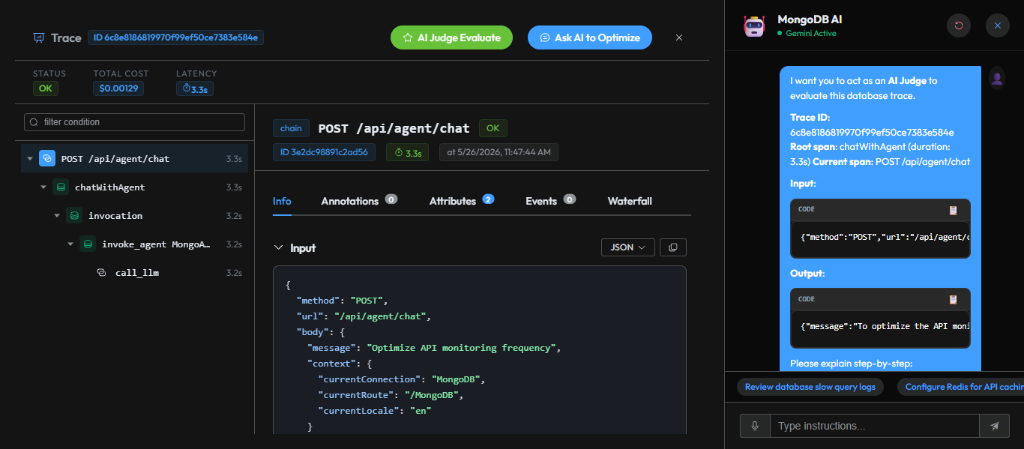Click the link icon next to call_llm

(x=101, y=273)
